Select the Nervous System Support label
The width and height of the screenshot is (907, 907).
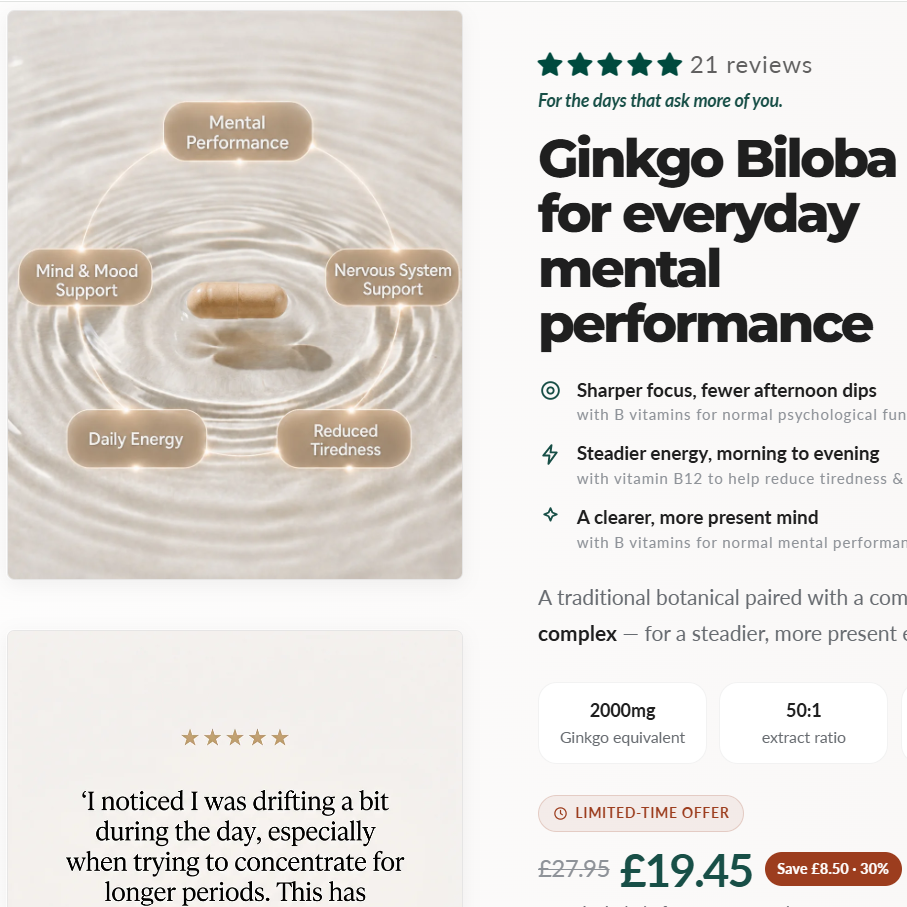[x=393, y=278]
